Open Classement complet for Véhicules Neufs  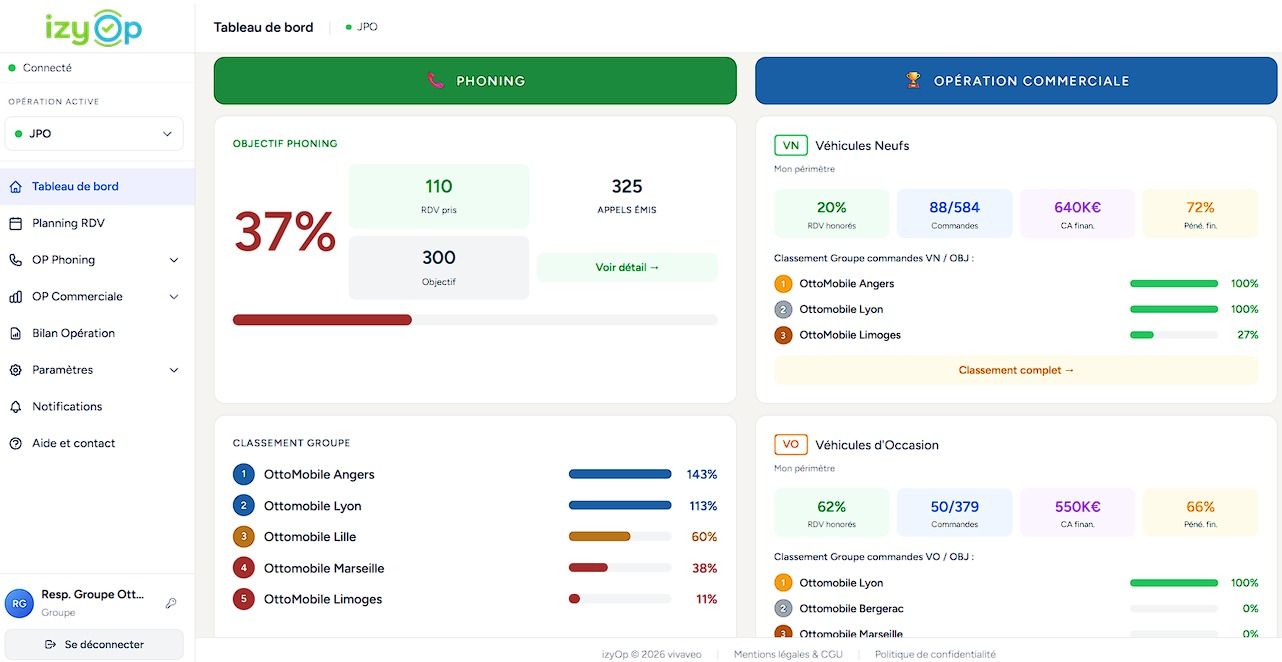[1016, 370]
